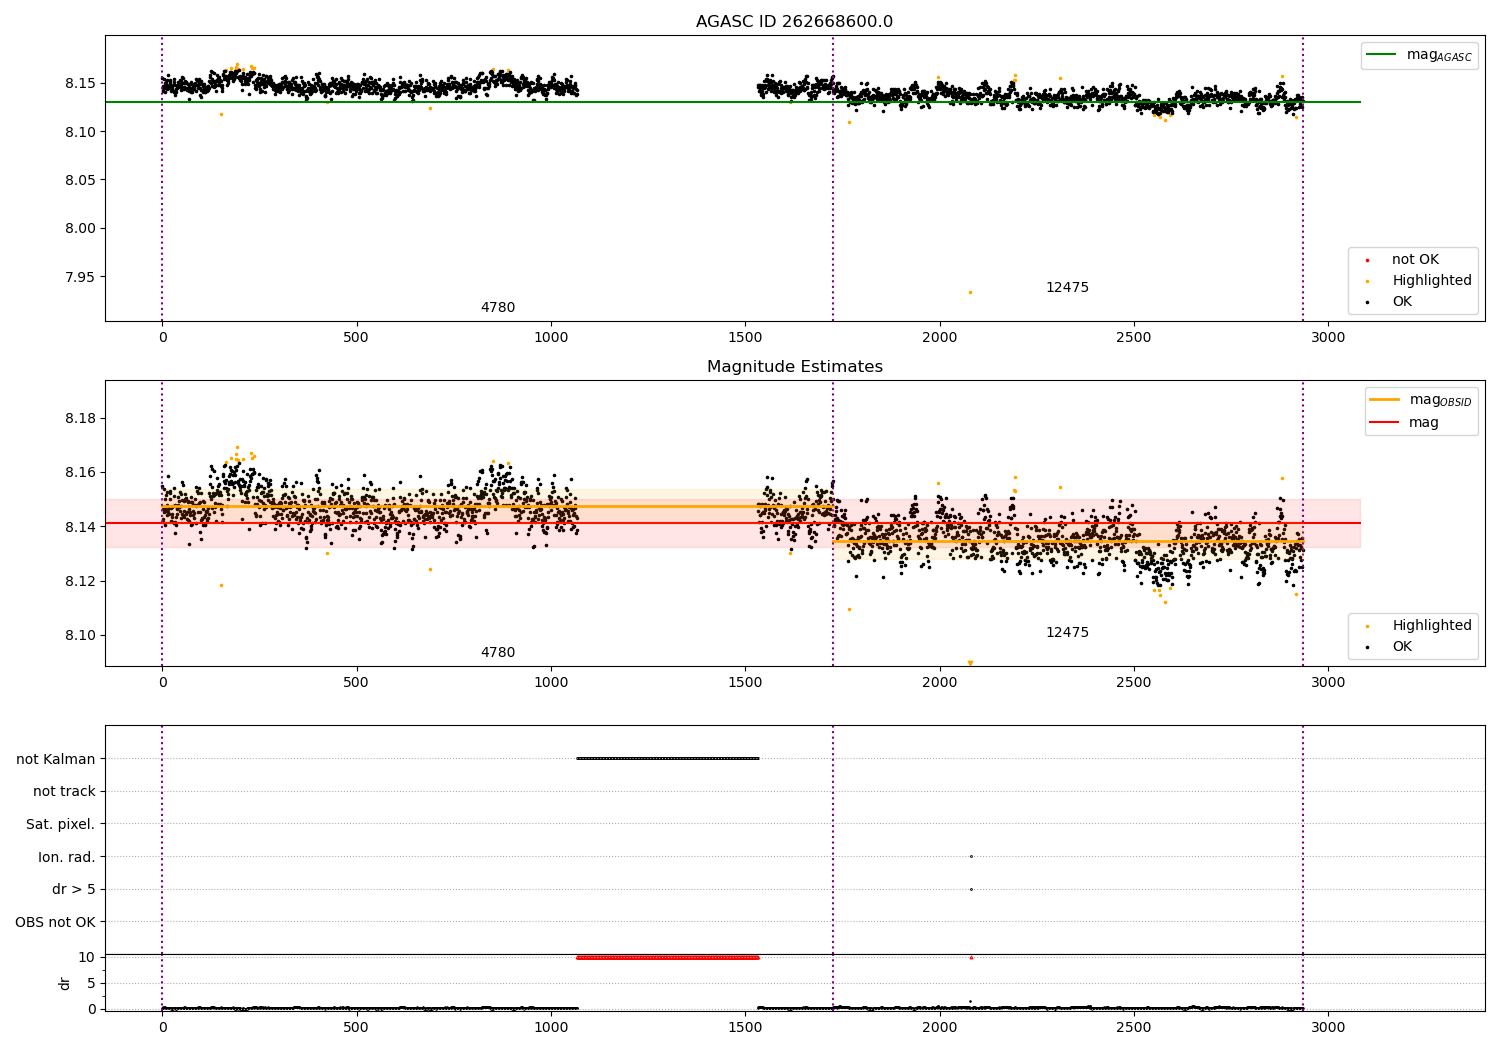Click the marker in the dr > 5 row
The image size is (1500, 1050).
pyautogui.click(x=971, y=889)
